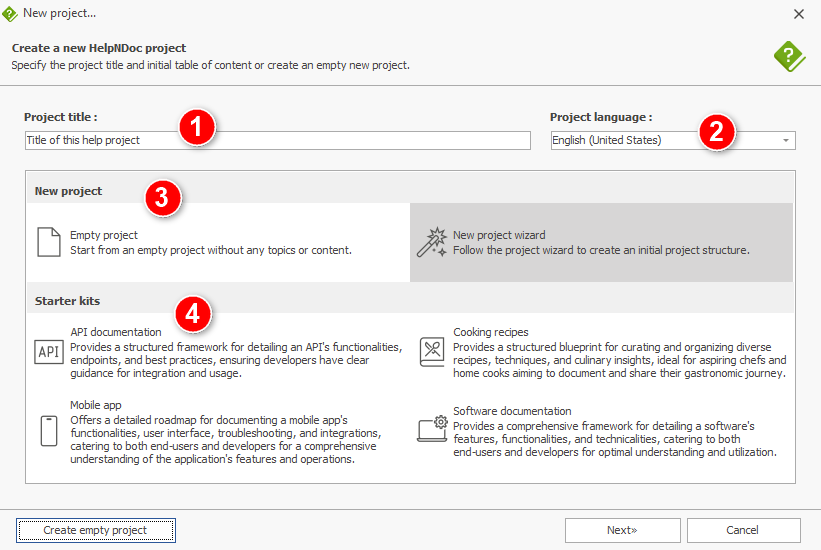Click the Create empty project button
The height and width of the screenshot is (550, 821).
click(x=96, y=530)
